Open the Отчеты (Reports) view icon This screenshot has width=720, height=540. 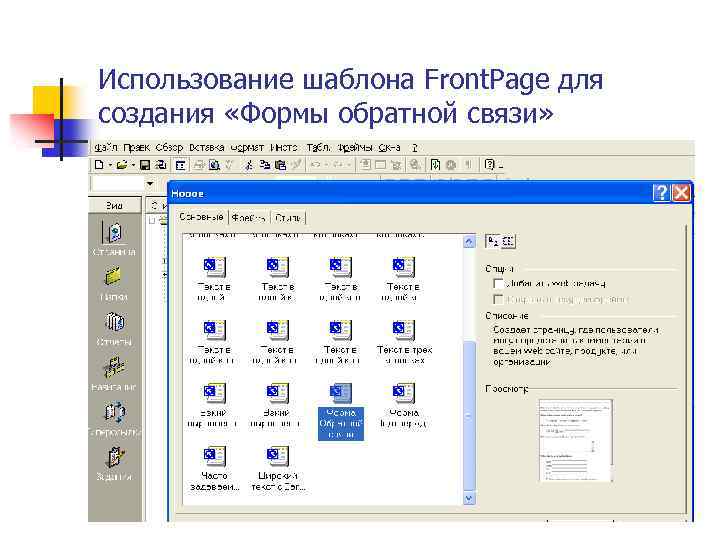coord(114,322)
